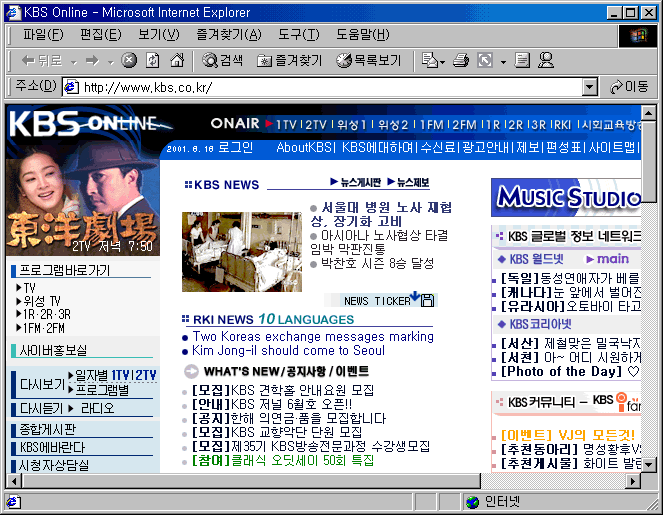Open the 뉴스제보 news tip link
663x515 pixels.
(x=408, y=182)
